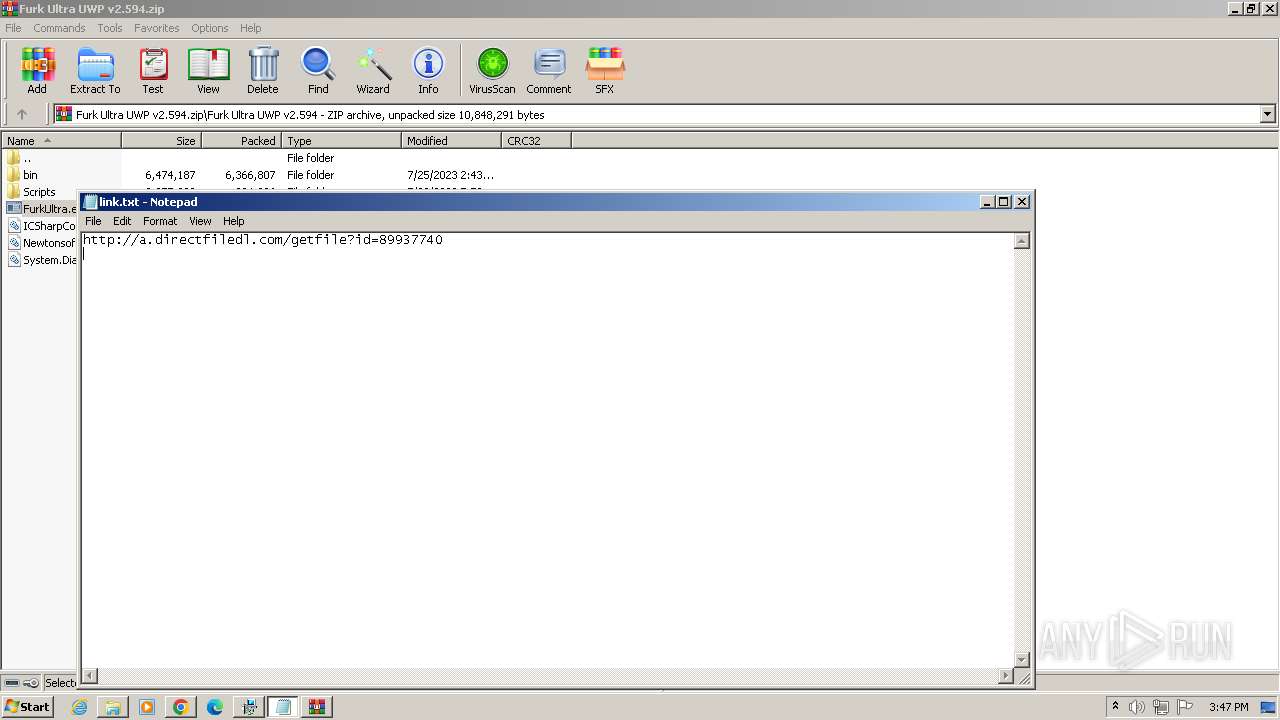Click Notepad horizontal scrollbar right arrow

pos(1006,677)
